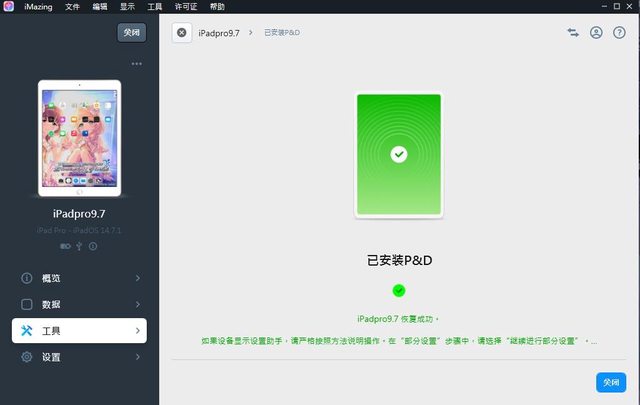Screen dimensions: 640x405
Task: Open the 工具 menu in menu bar
Action: [155, 7]
